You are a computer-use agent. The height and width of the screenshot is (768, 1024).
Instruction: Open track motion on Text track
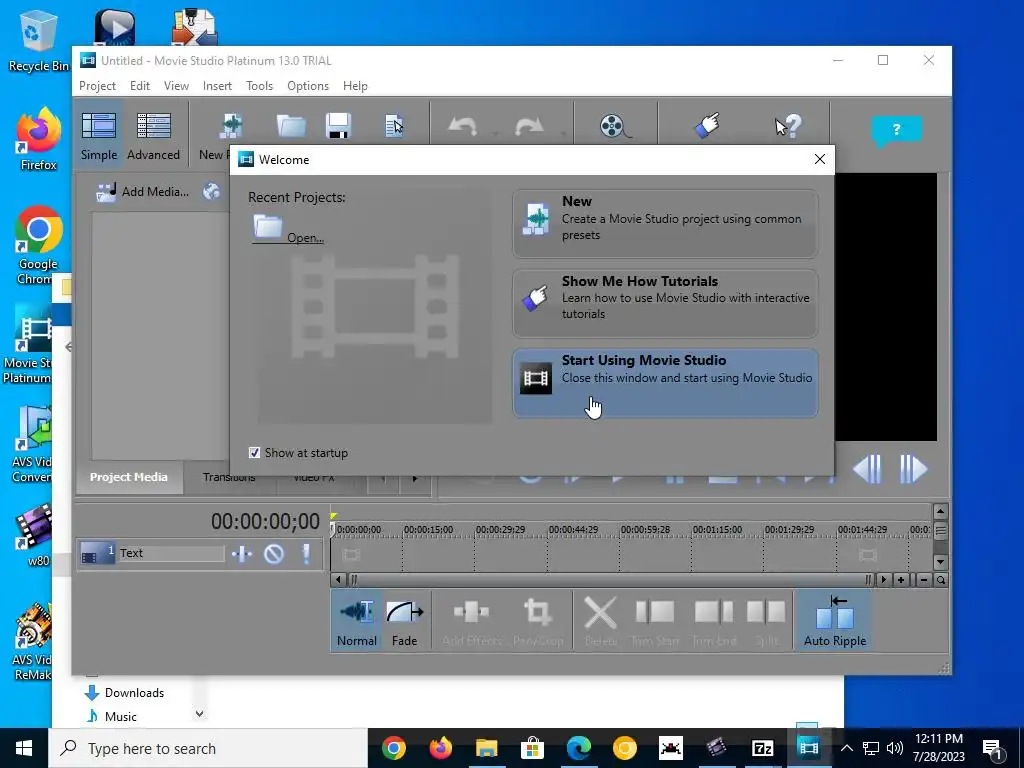(x=242, y=554)
